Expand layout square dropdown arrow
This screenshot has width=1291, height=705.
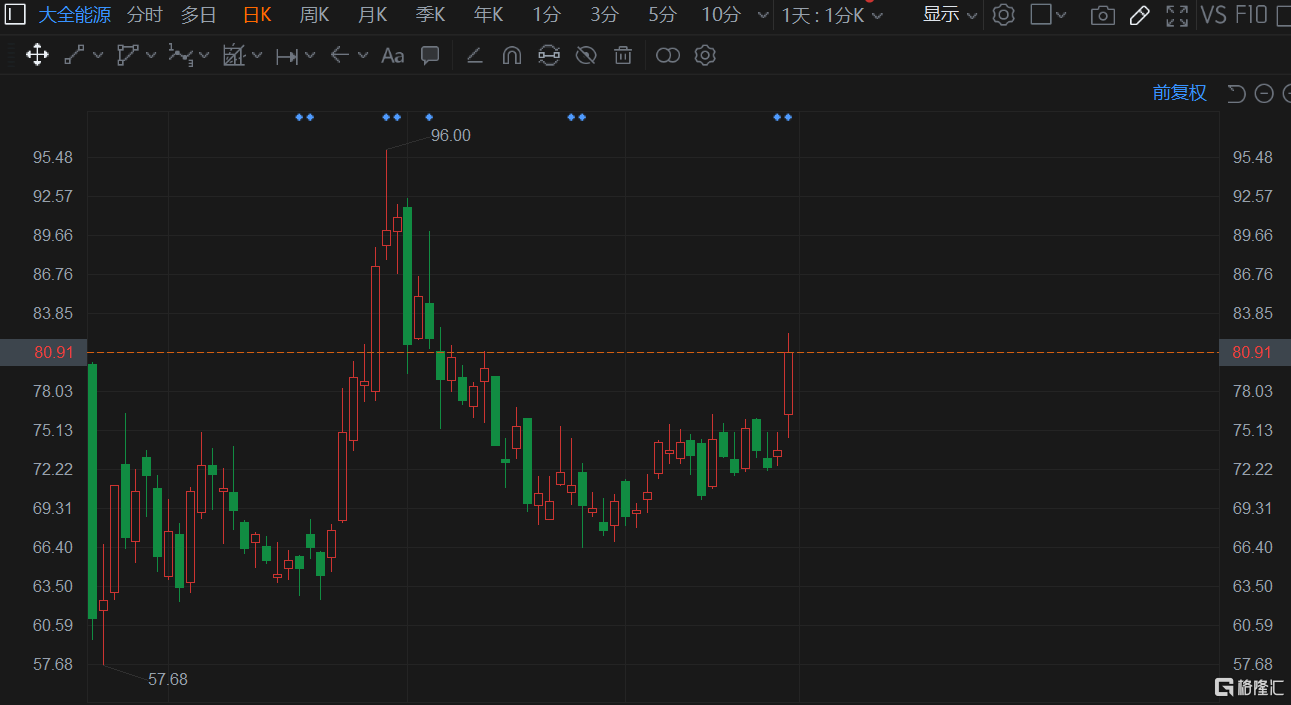(x=1061, y=15)
